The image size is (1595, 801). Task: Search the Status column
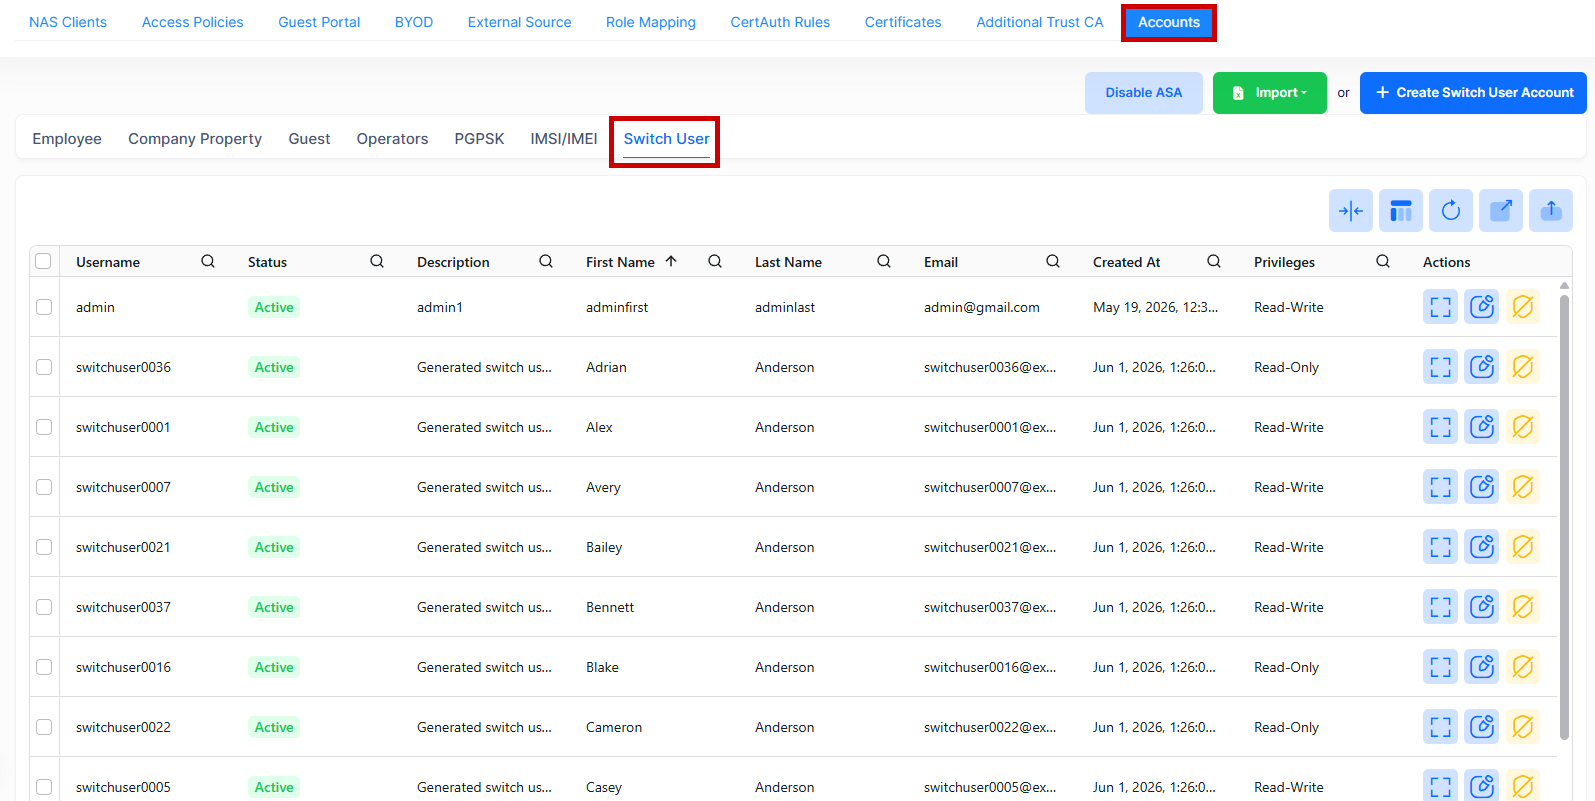click(x=377, y=261)
